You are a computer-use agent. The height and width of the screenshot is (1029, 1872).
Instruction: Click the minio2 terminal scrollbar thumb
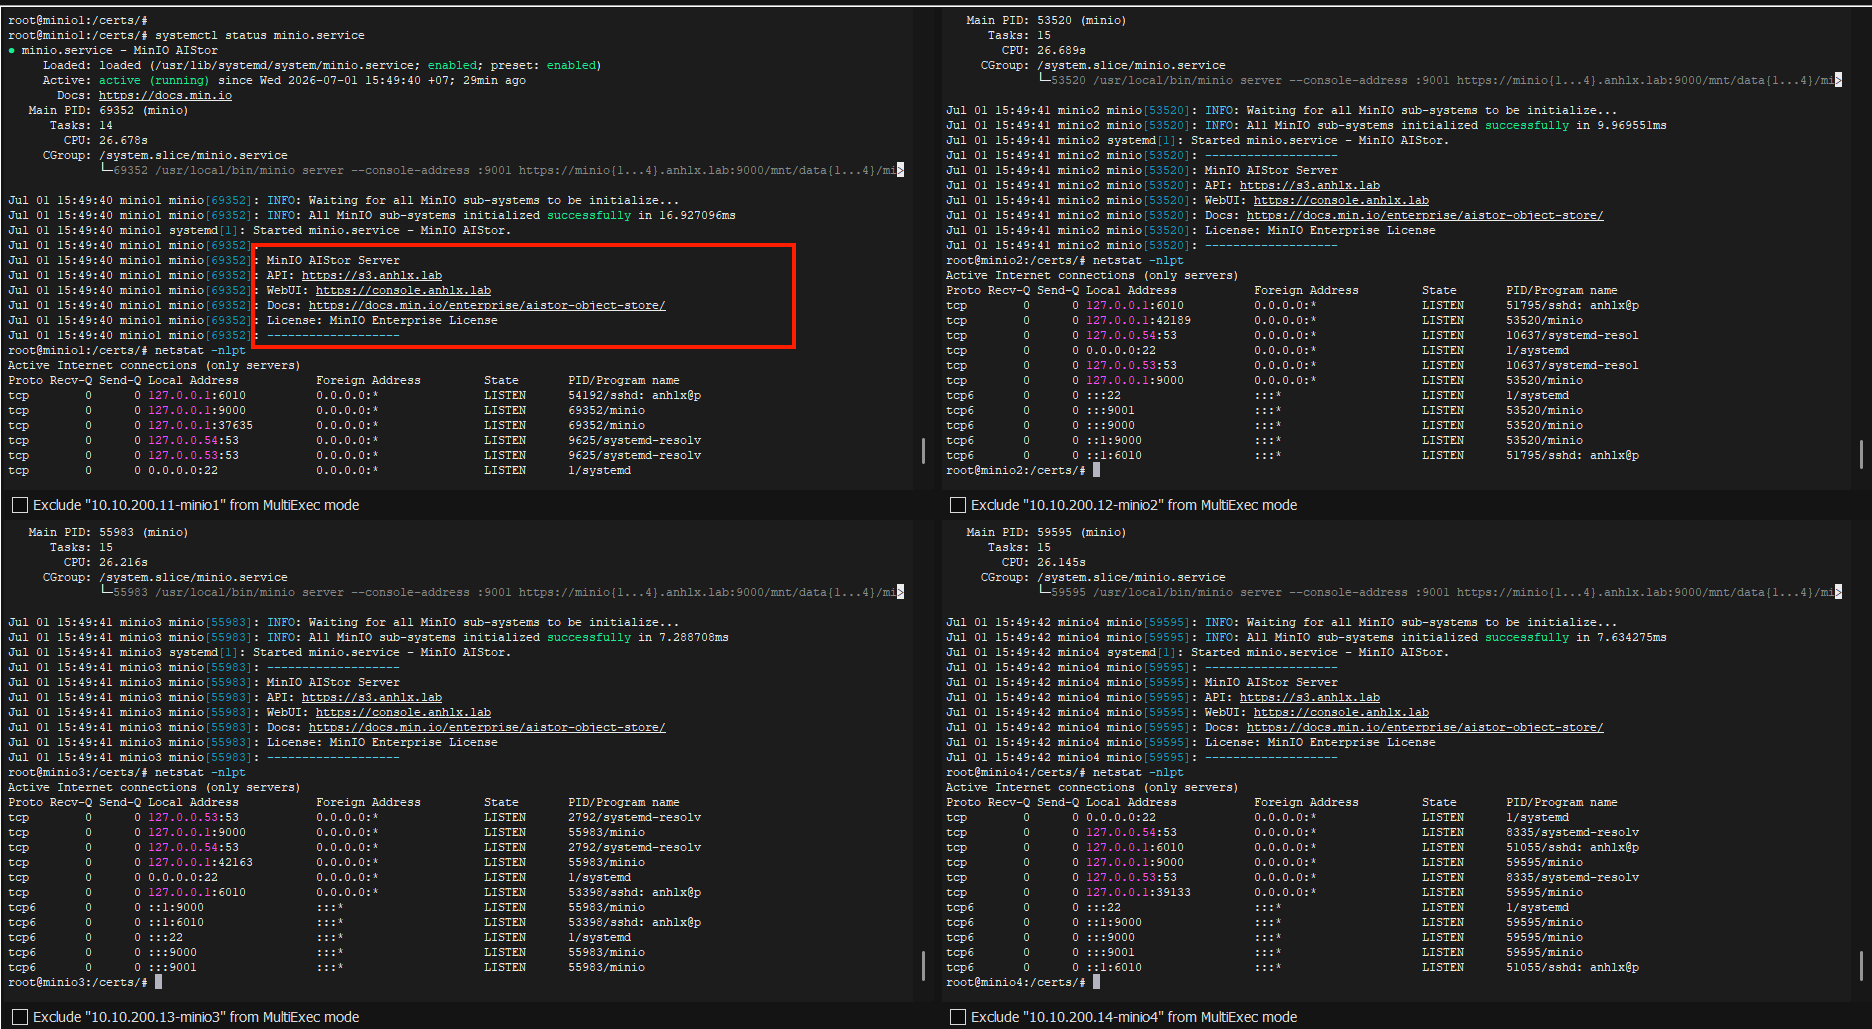[1861, 454]
